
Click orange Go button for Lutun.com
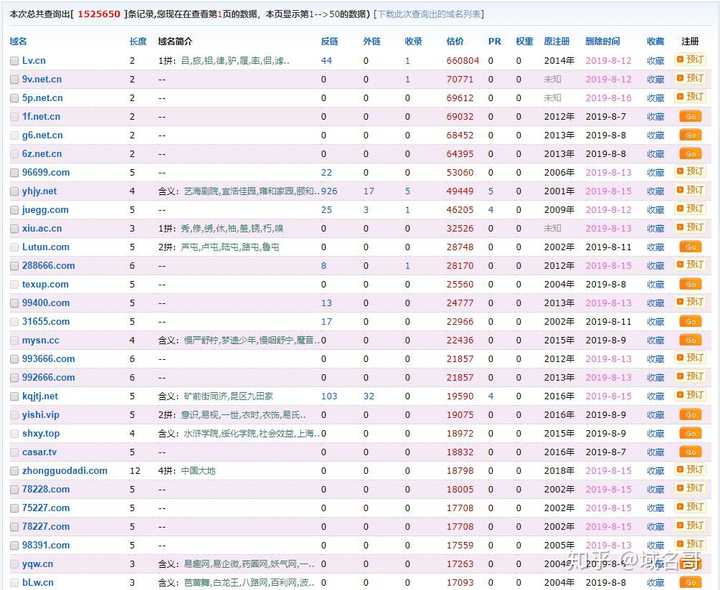pos(690,247)
